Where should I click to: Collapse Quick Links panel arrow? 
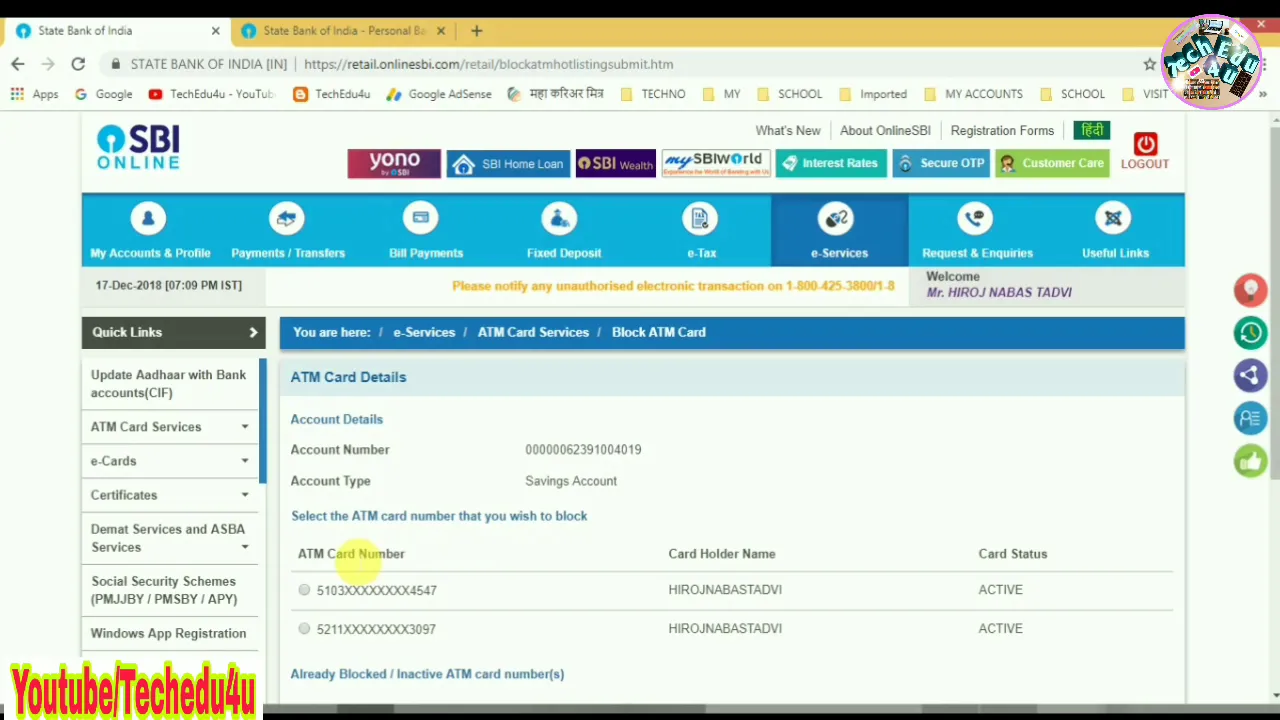(x=253, y=332)
